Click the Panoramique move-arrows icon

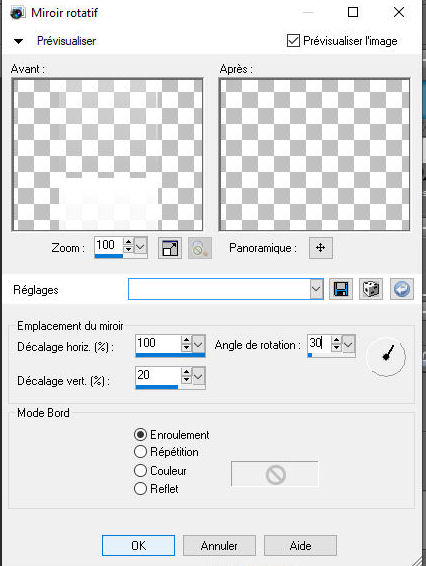(321, 248)
